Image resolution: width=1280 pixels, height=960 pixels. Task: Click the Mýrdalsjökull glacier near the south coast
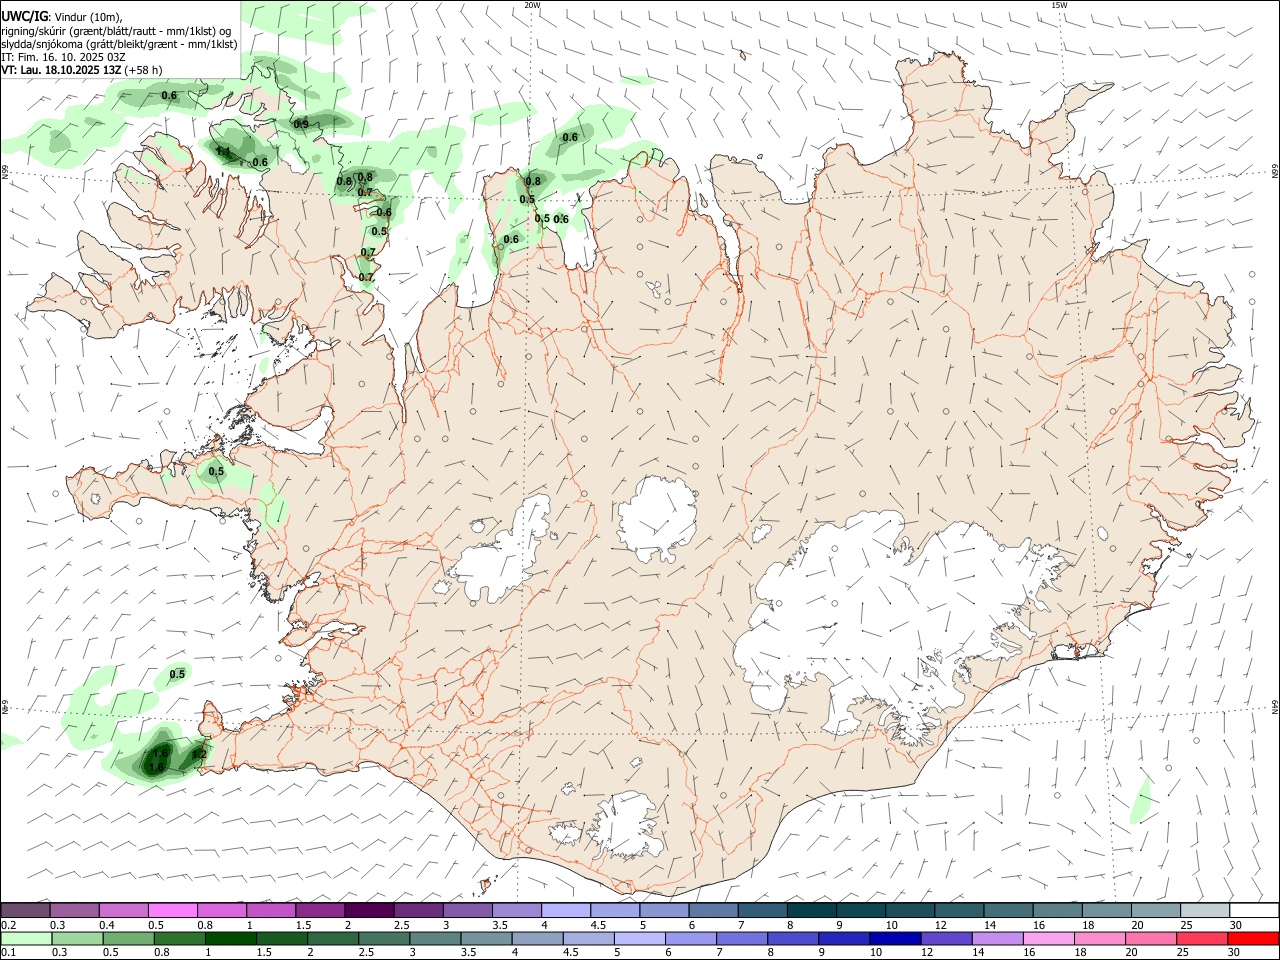(x=627, y=825)
